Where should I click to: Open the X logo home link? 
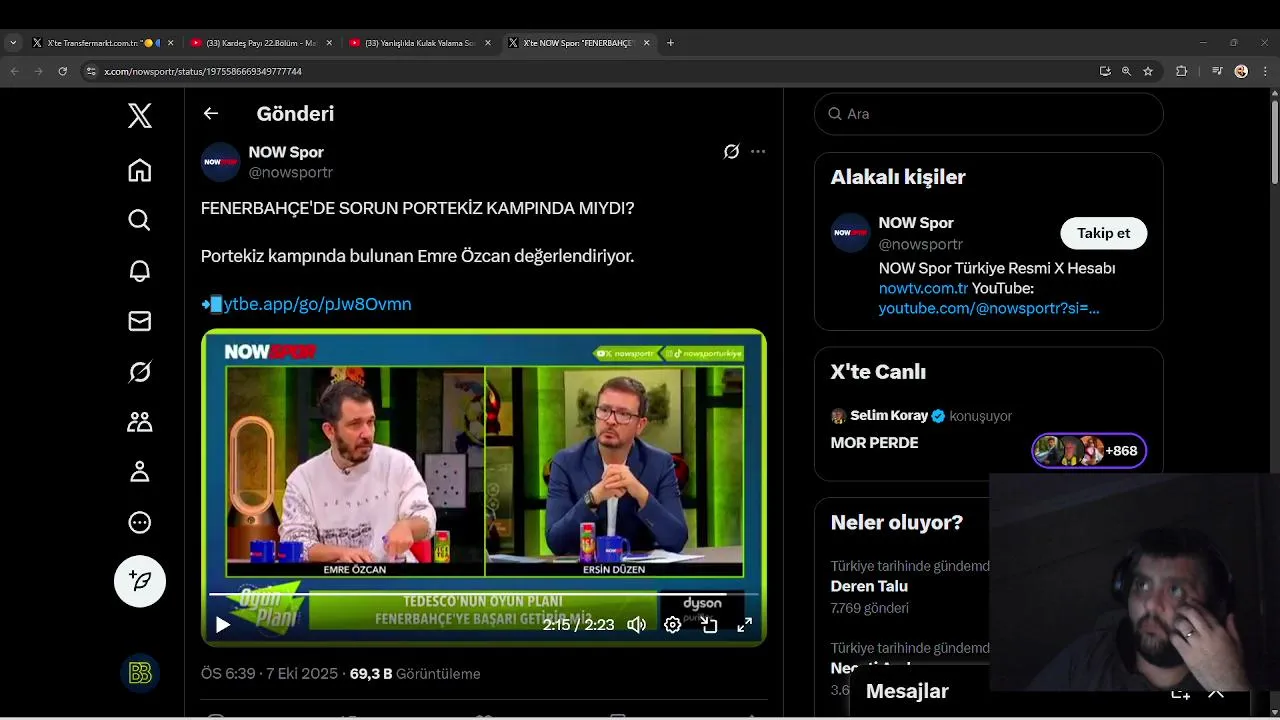[x=140, y=115]
